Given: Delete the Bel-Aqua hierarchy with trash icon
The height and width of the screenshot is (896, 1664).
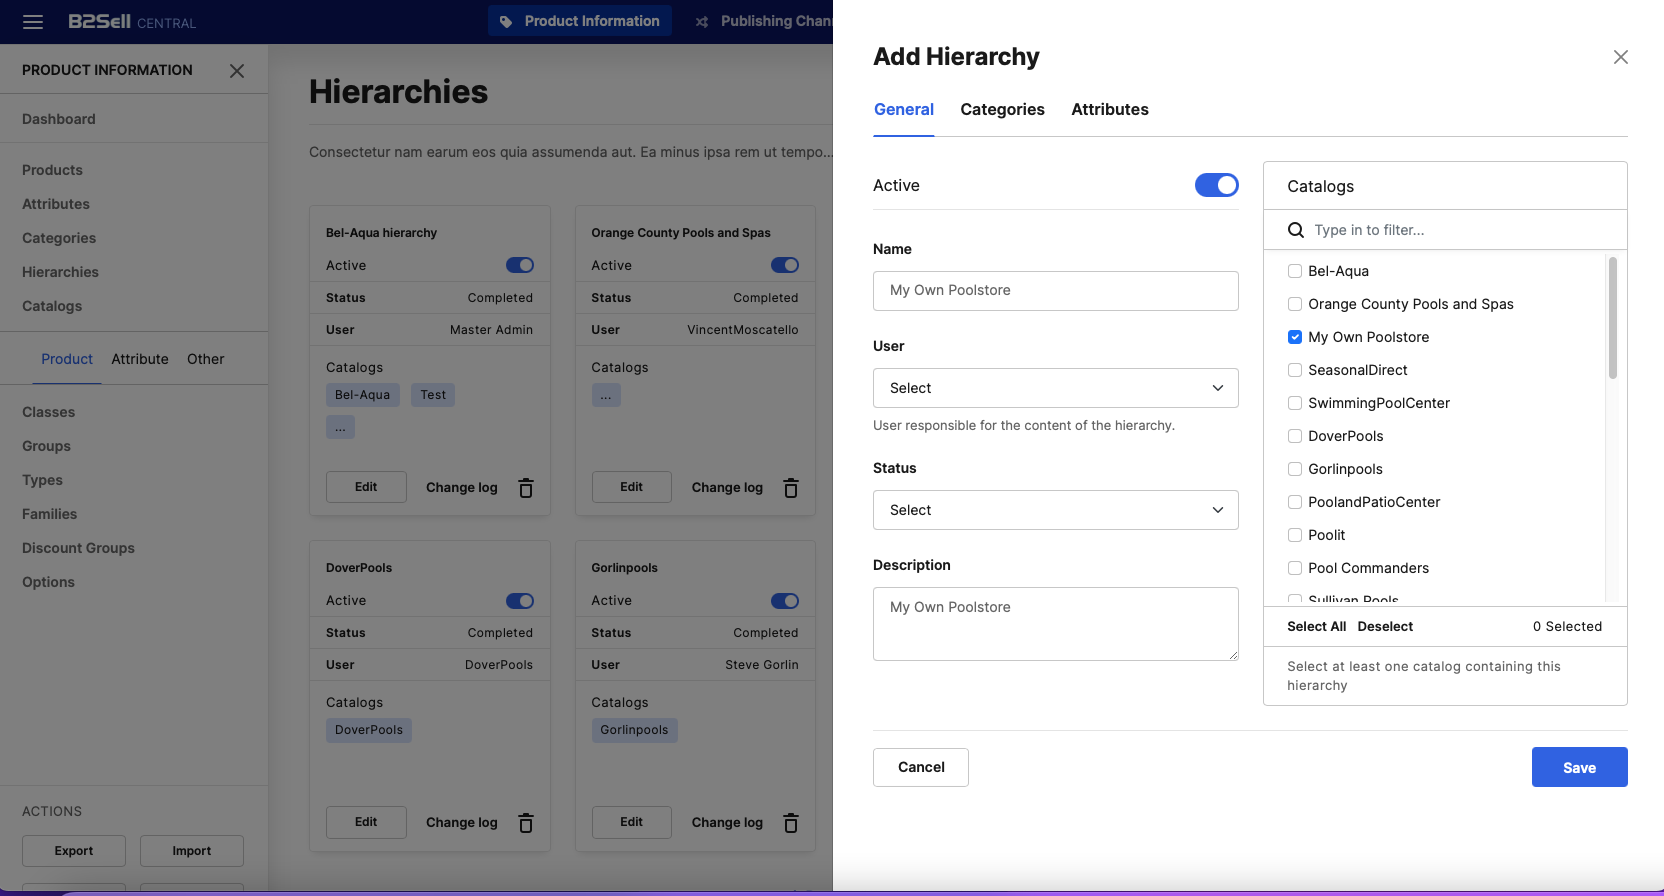Looking at the screenshot, I should (x=526, y=488).
